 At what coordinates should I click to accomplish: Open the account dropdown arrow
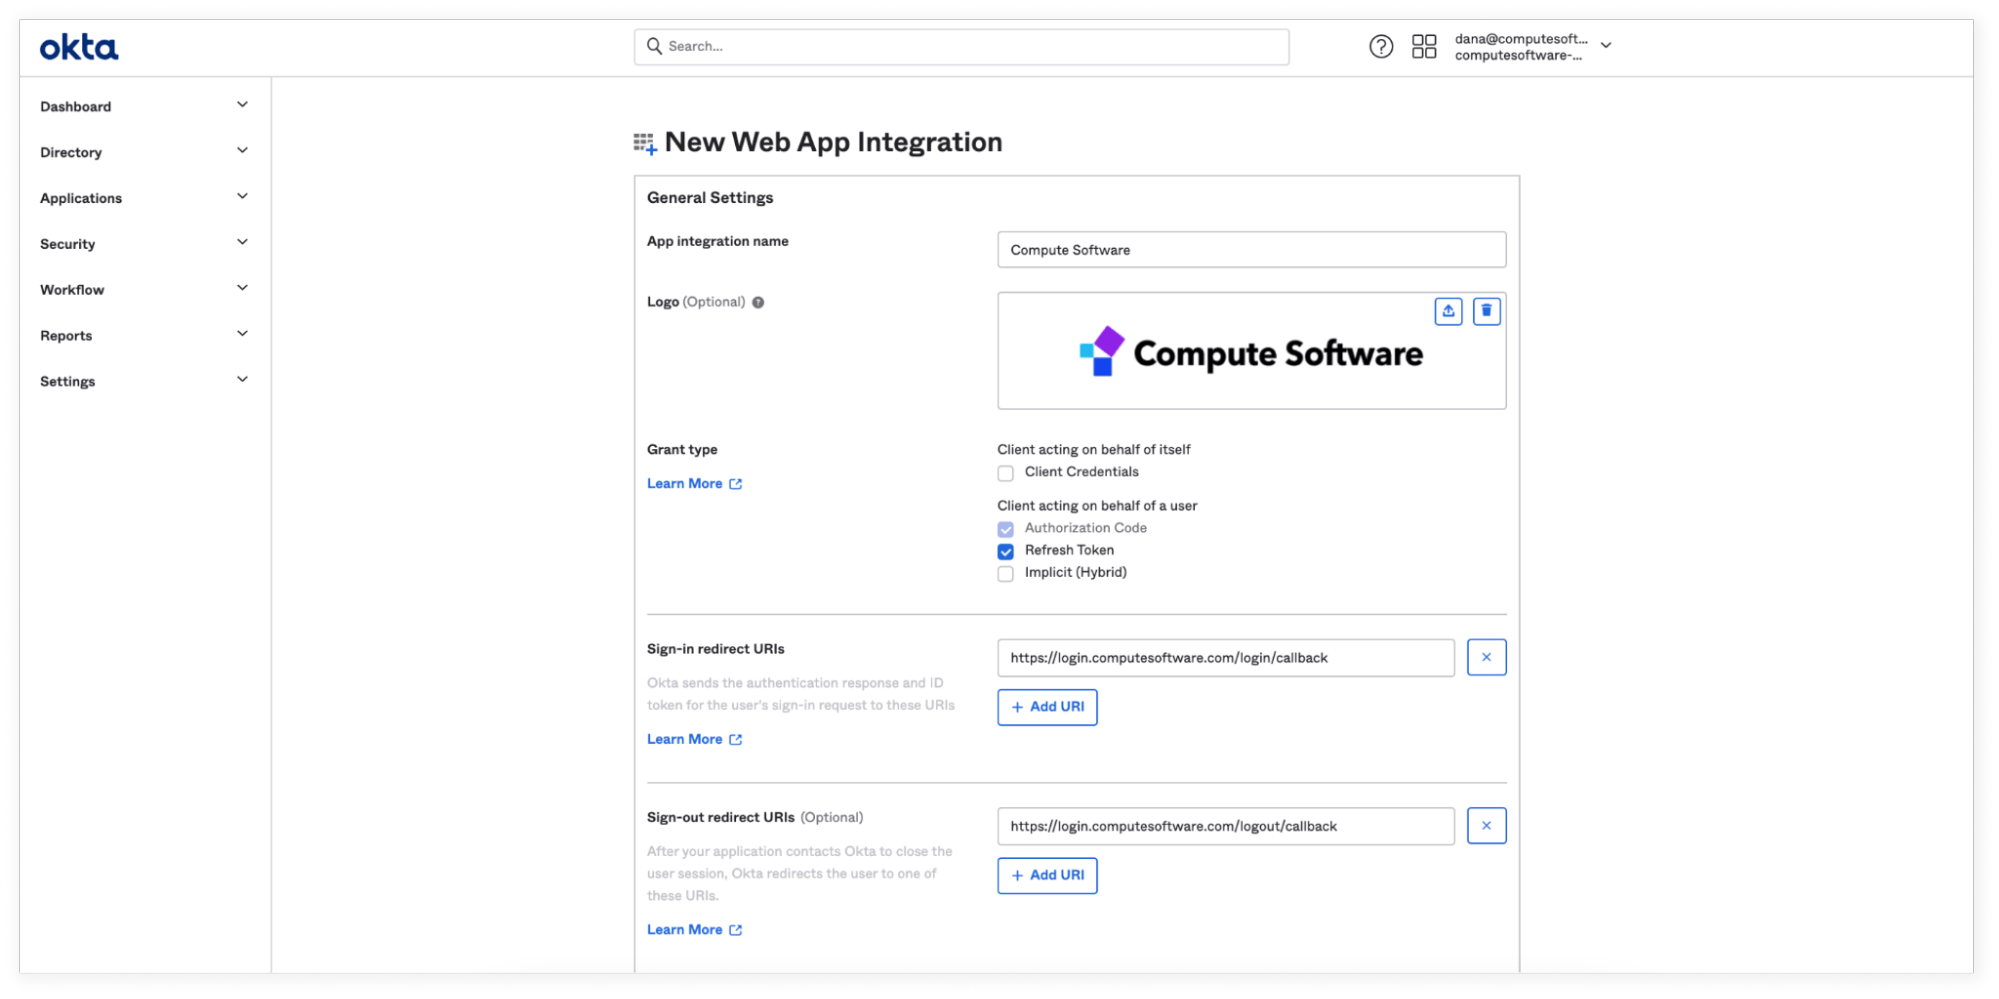(1606, 46)
